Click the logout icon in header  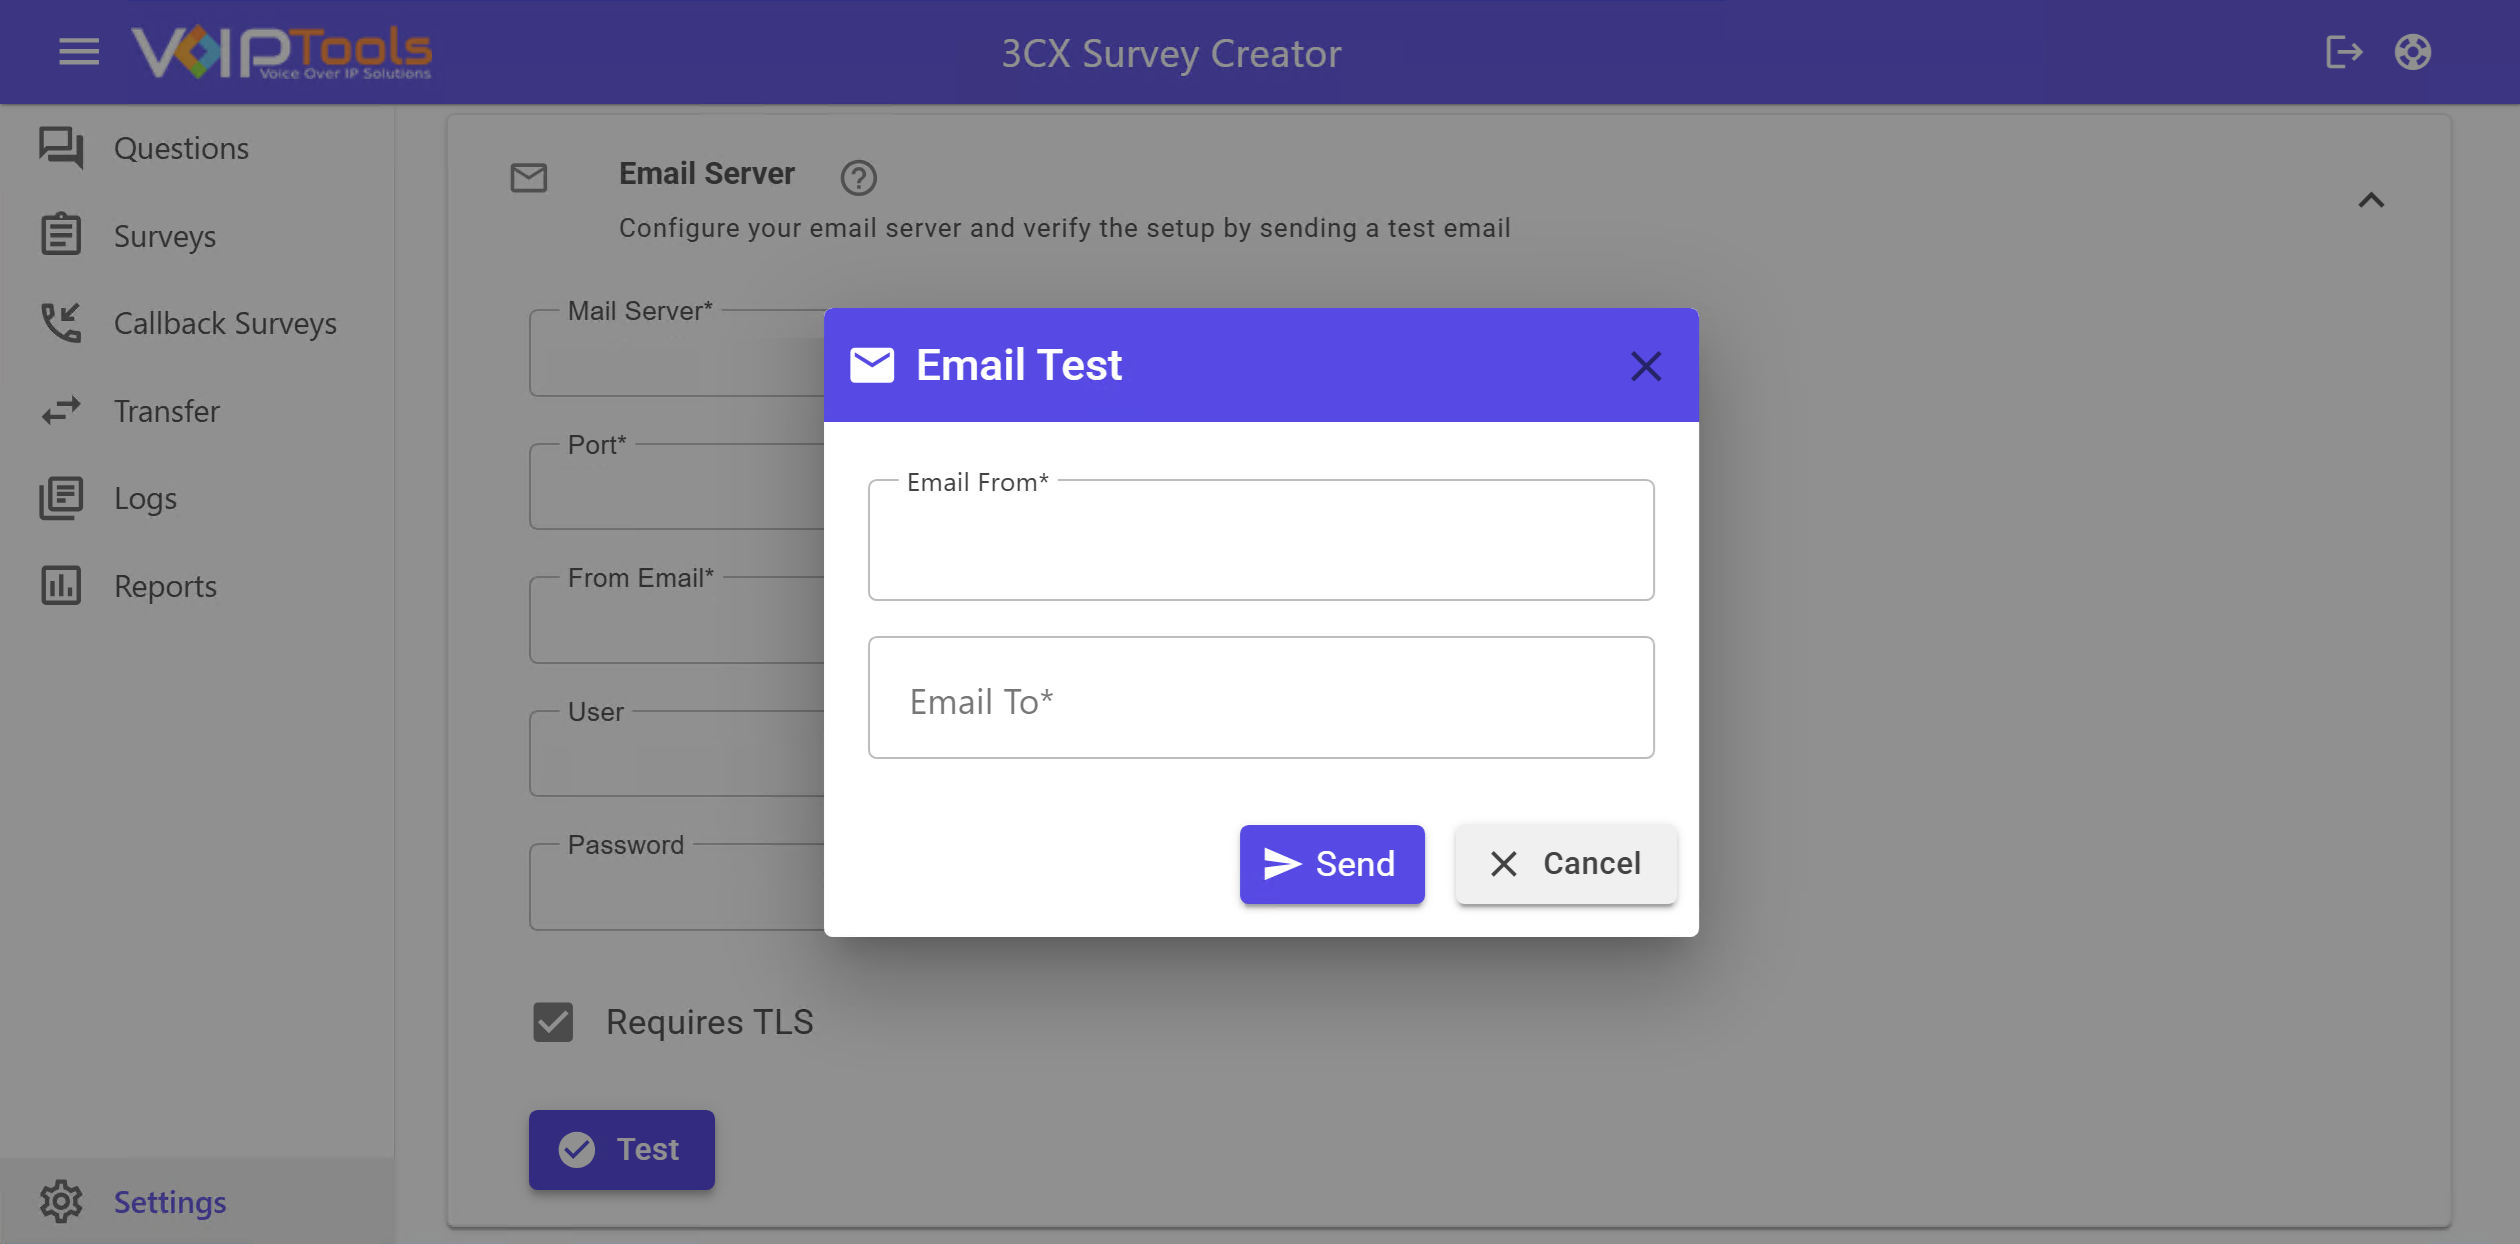(x=2343, y=52)
